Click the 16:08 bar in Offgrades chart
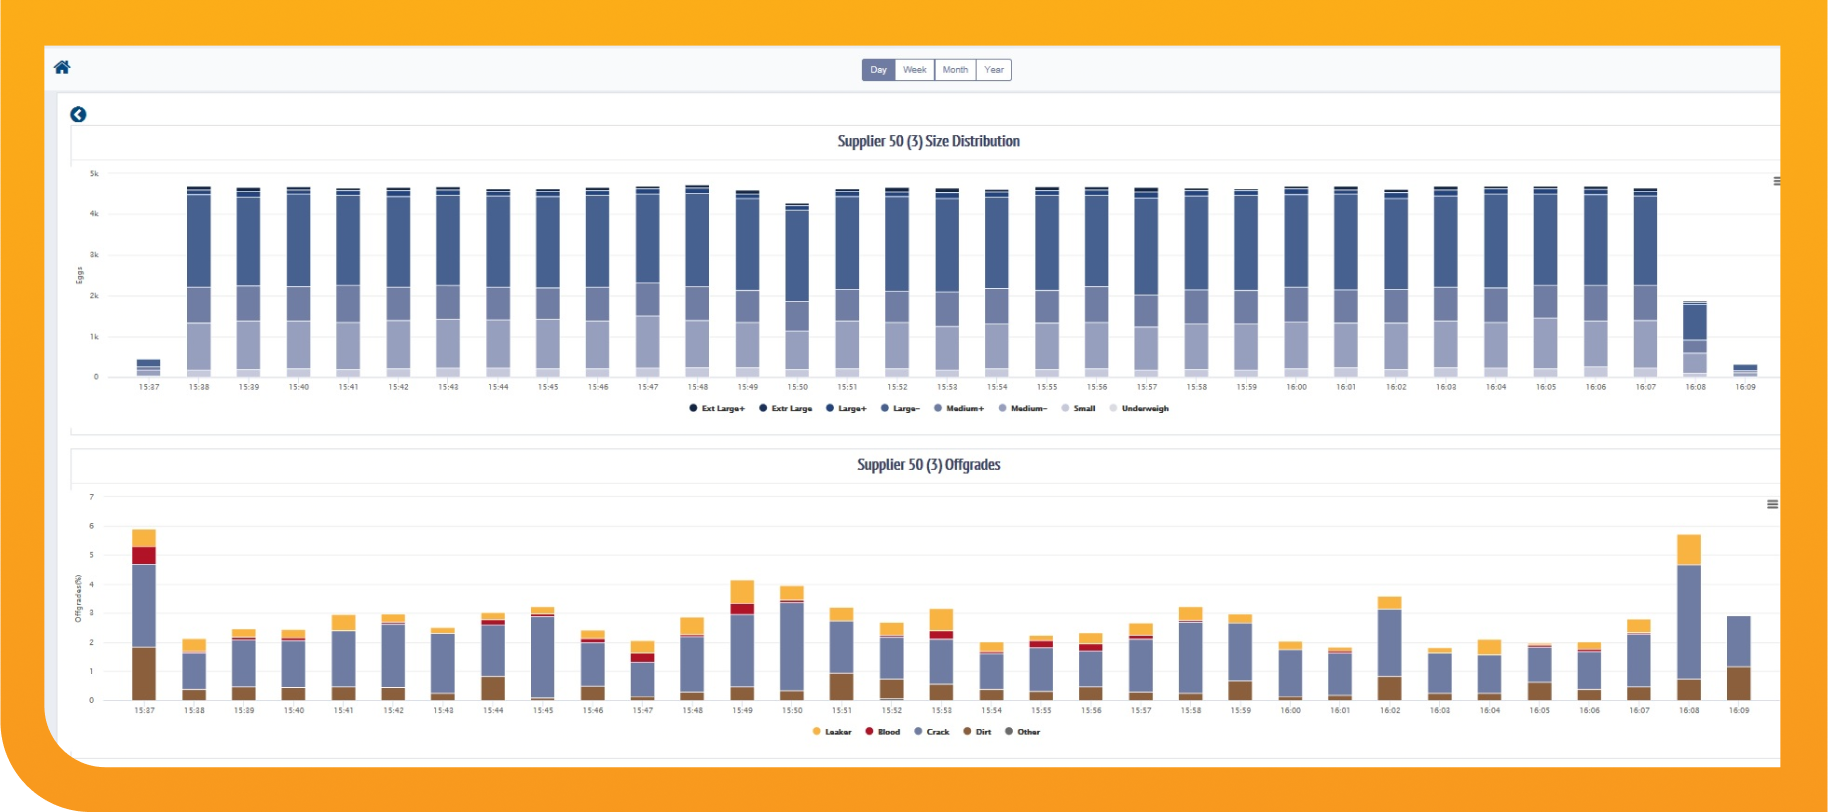This screenshot has width=1828, height=812. (1689, 620)
